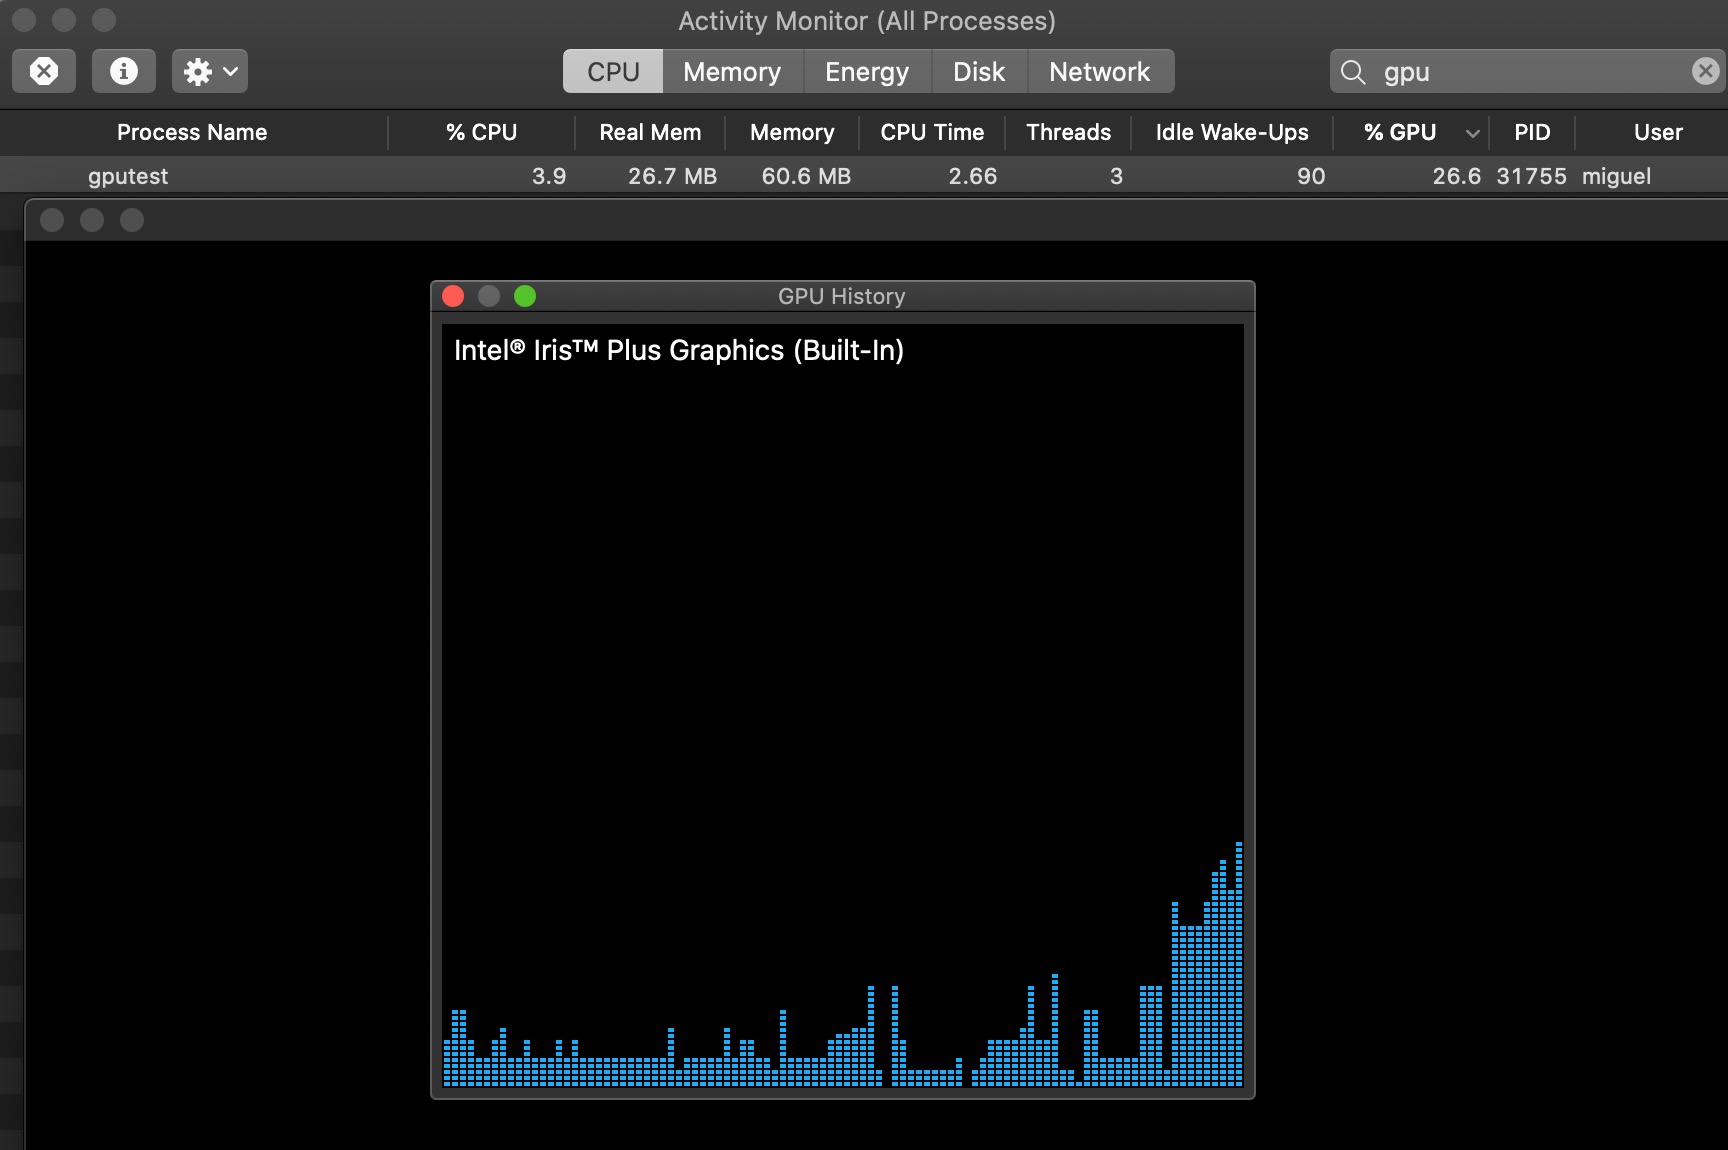The height and width of the screenshot is (1150, 1728).
Task: Open the Energy pane
Action: [866, 71]
